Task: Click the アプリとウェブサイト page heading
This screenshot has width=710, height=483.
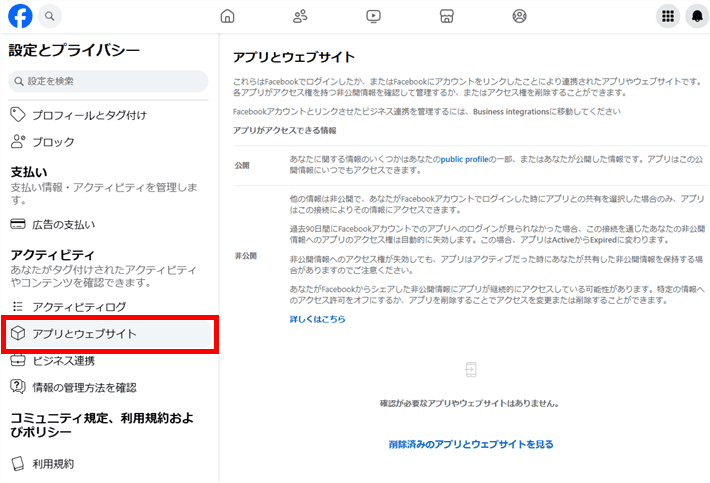Action: 294,57
